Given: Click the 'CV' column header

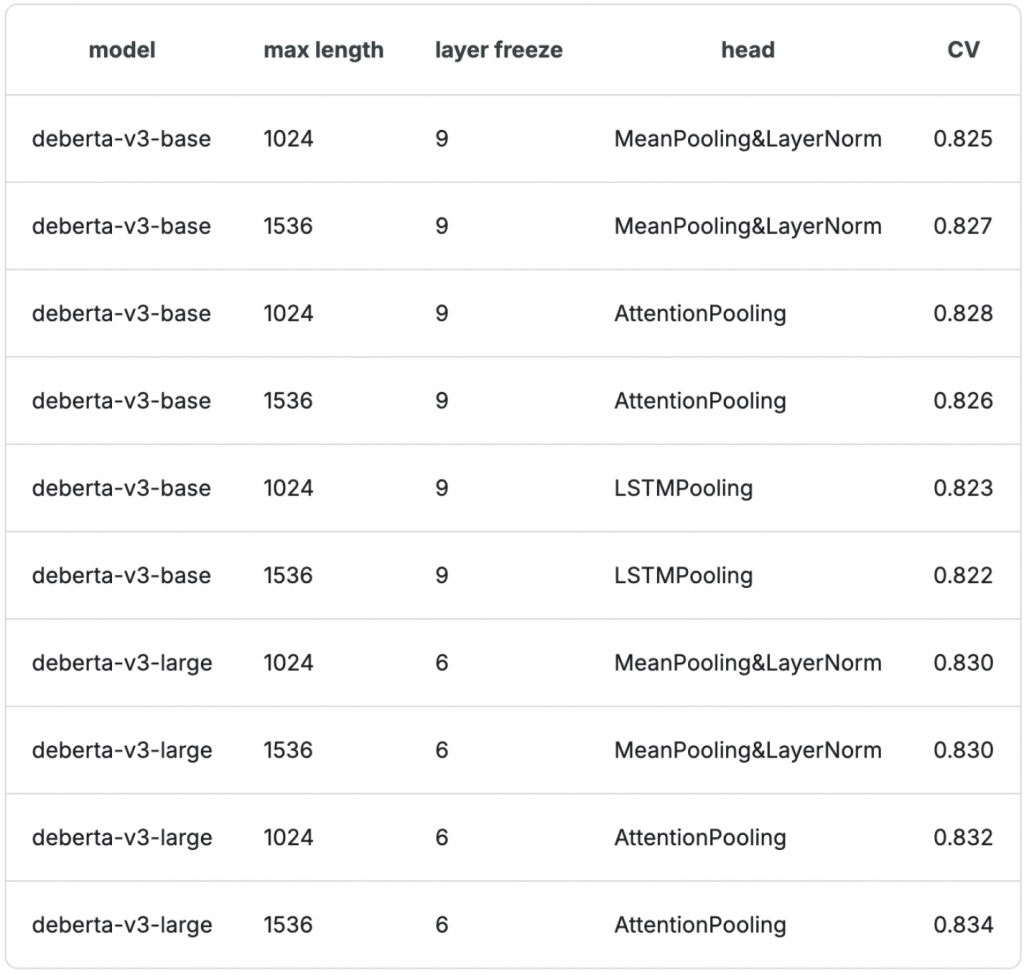Looking at the screenshot, I should 963,50.
